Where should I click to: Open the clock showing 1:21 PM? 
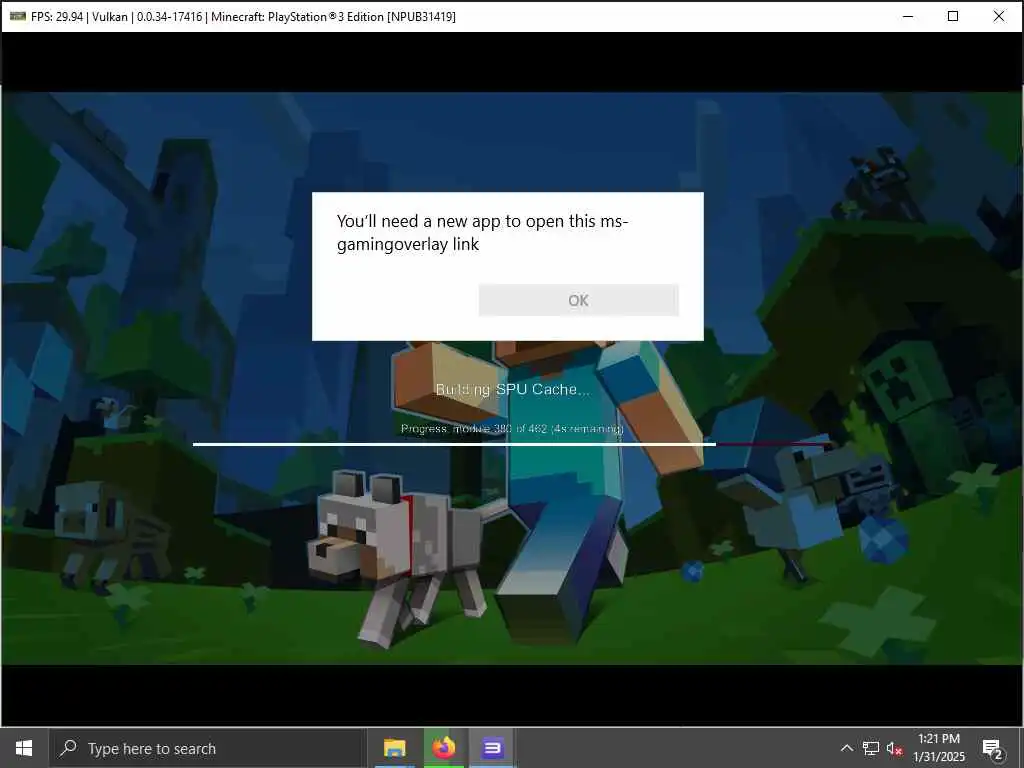(x=938, y=748)
